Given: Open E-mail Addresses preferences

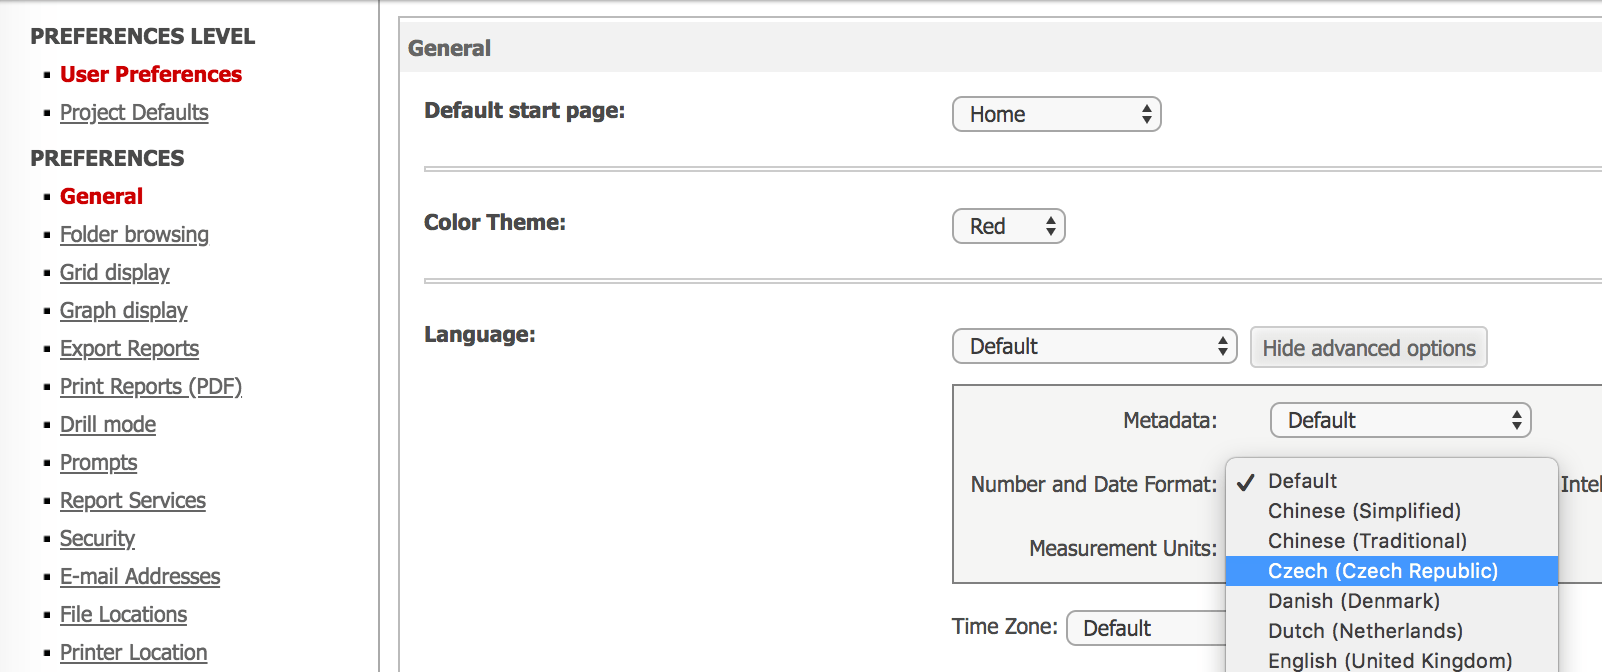Looking at the screenshot, I should click(140, 576).
